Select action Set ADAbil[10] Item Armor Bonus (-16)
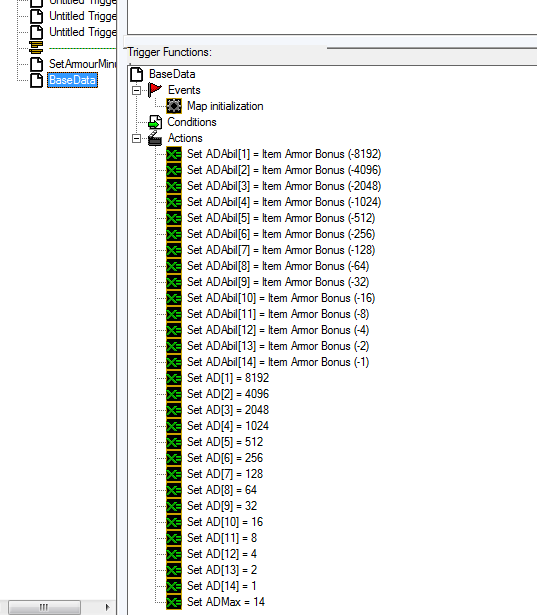Screen dimensions: 537x615 click(281, 298)
